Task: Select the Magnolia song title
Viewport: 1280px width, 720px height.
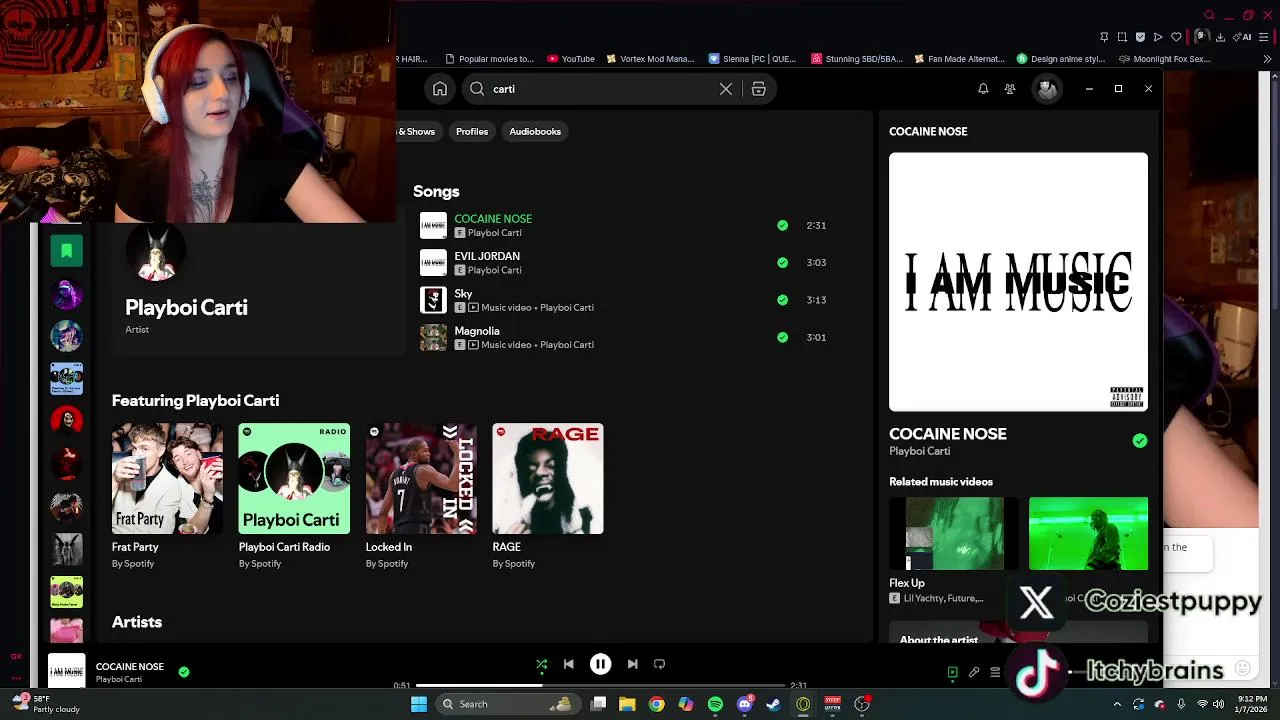Action: tap(477, 331)
